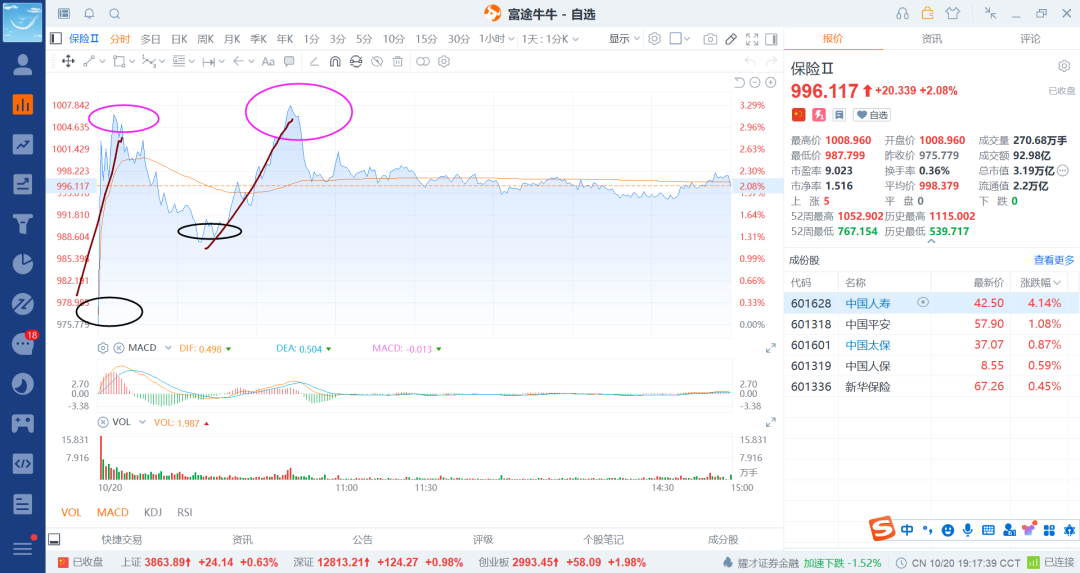Take a chart screenshot with camera icon
The height and width of the screenshot is (573, 1080).
(710, 39)
